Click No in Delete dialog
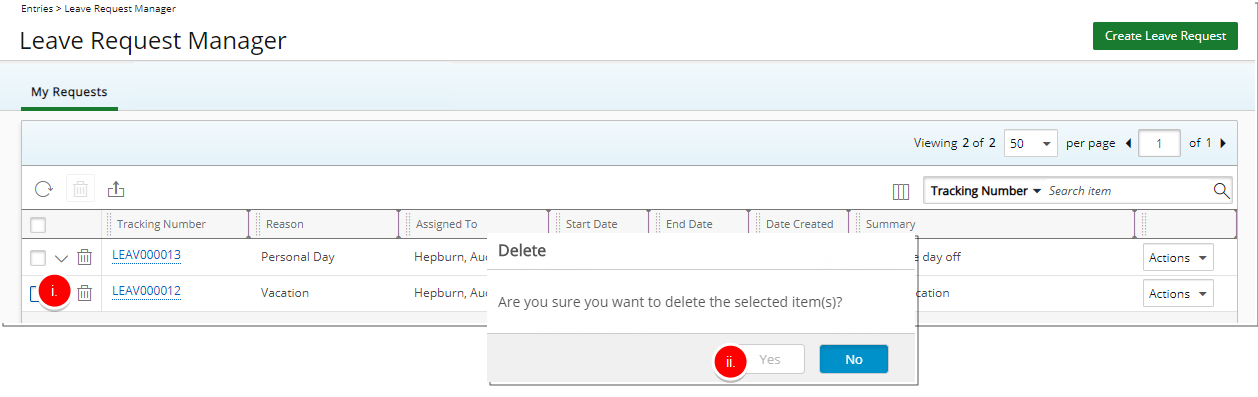 tap(854, 359)
